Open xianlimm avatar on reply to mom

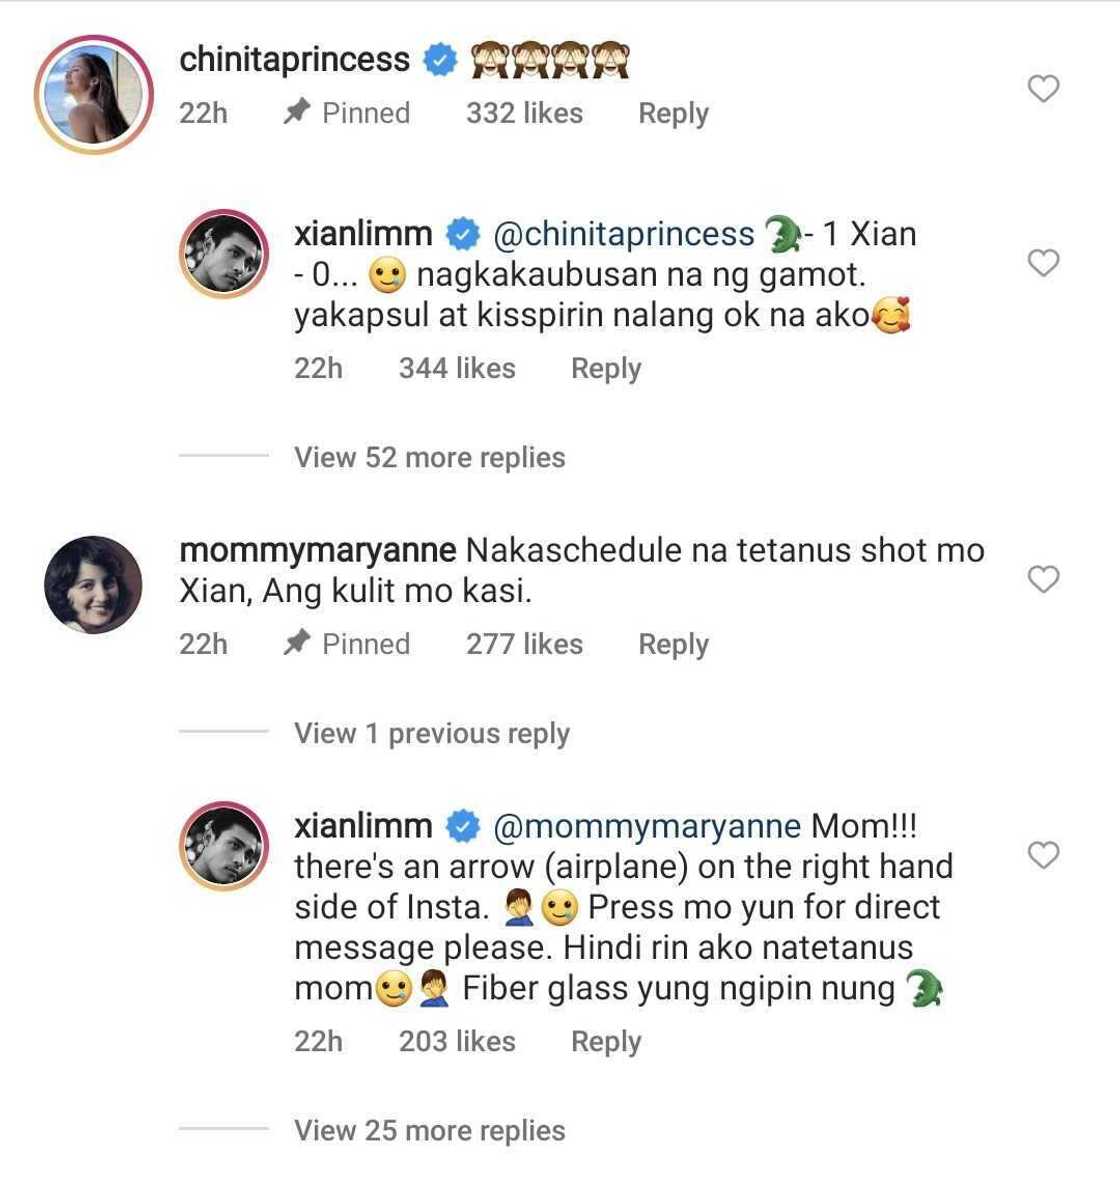(223, 846)
